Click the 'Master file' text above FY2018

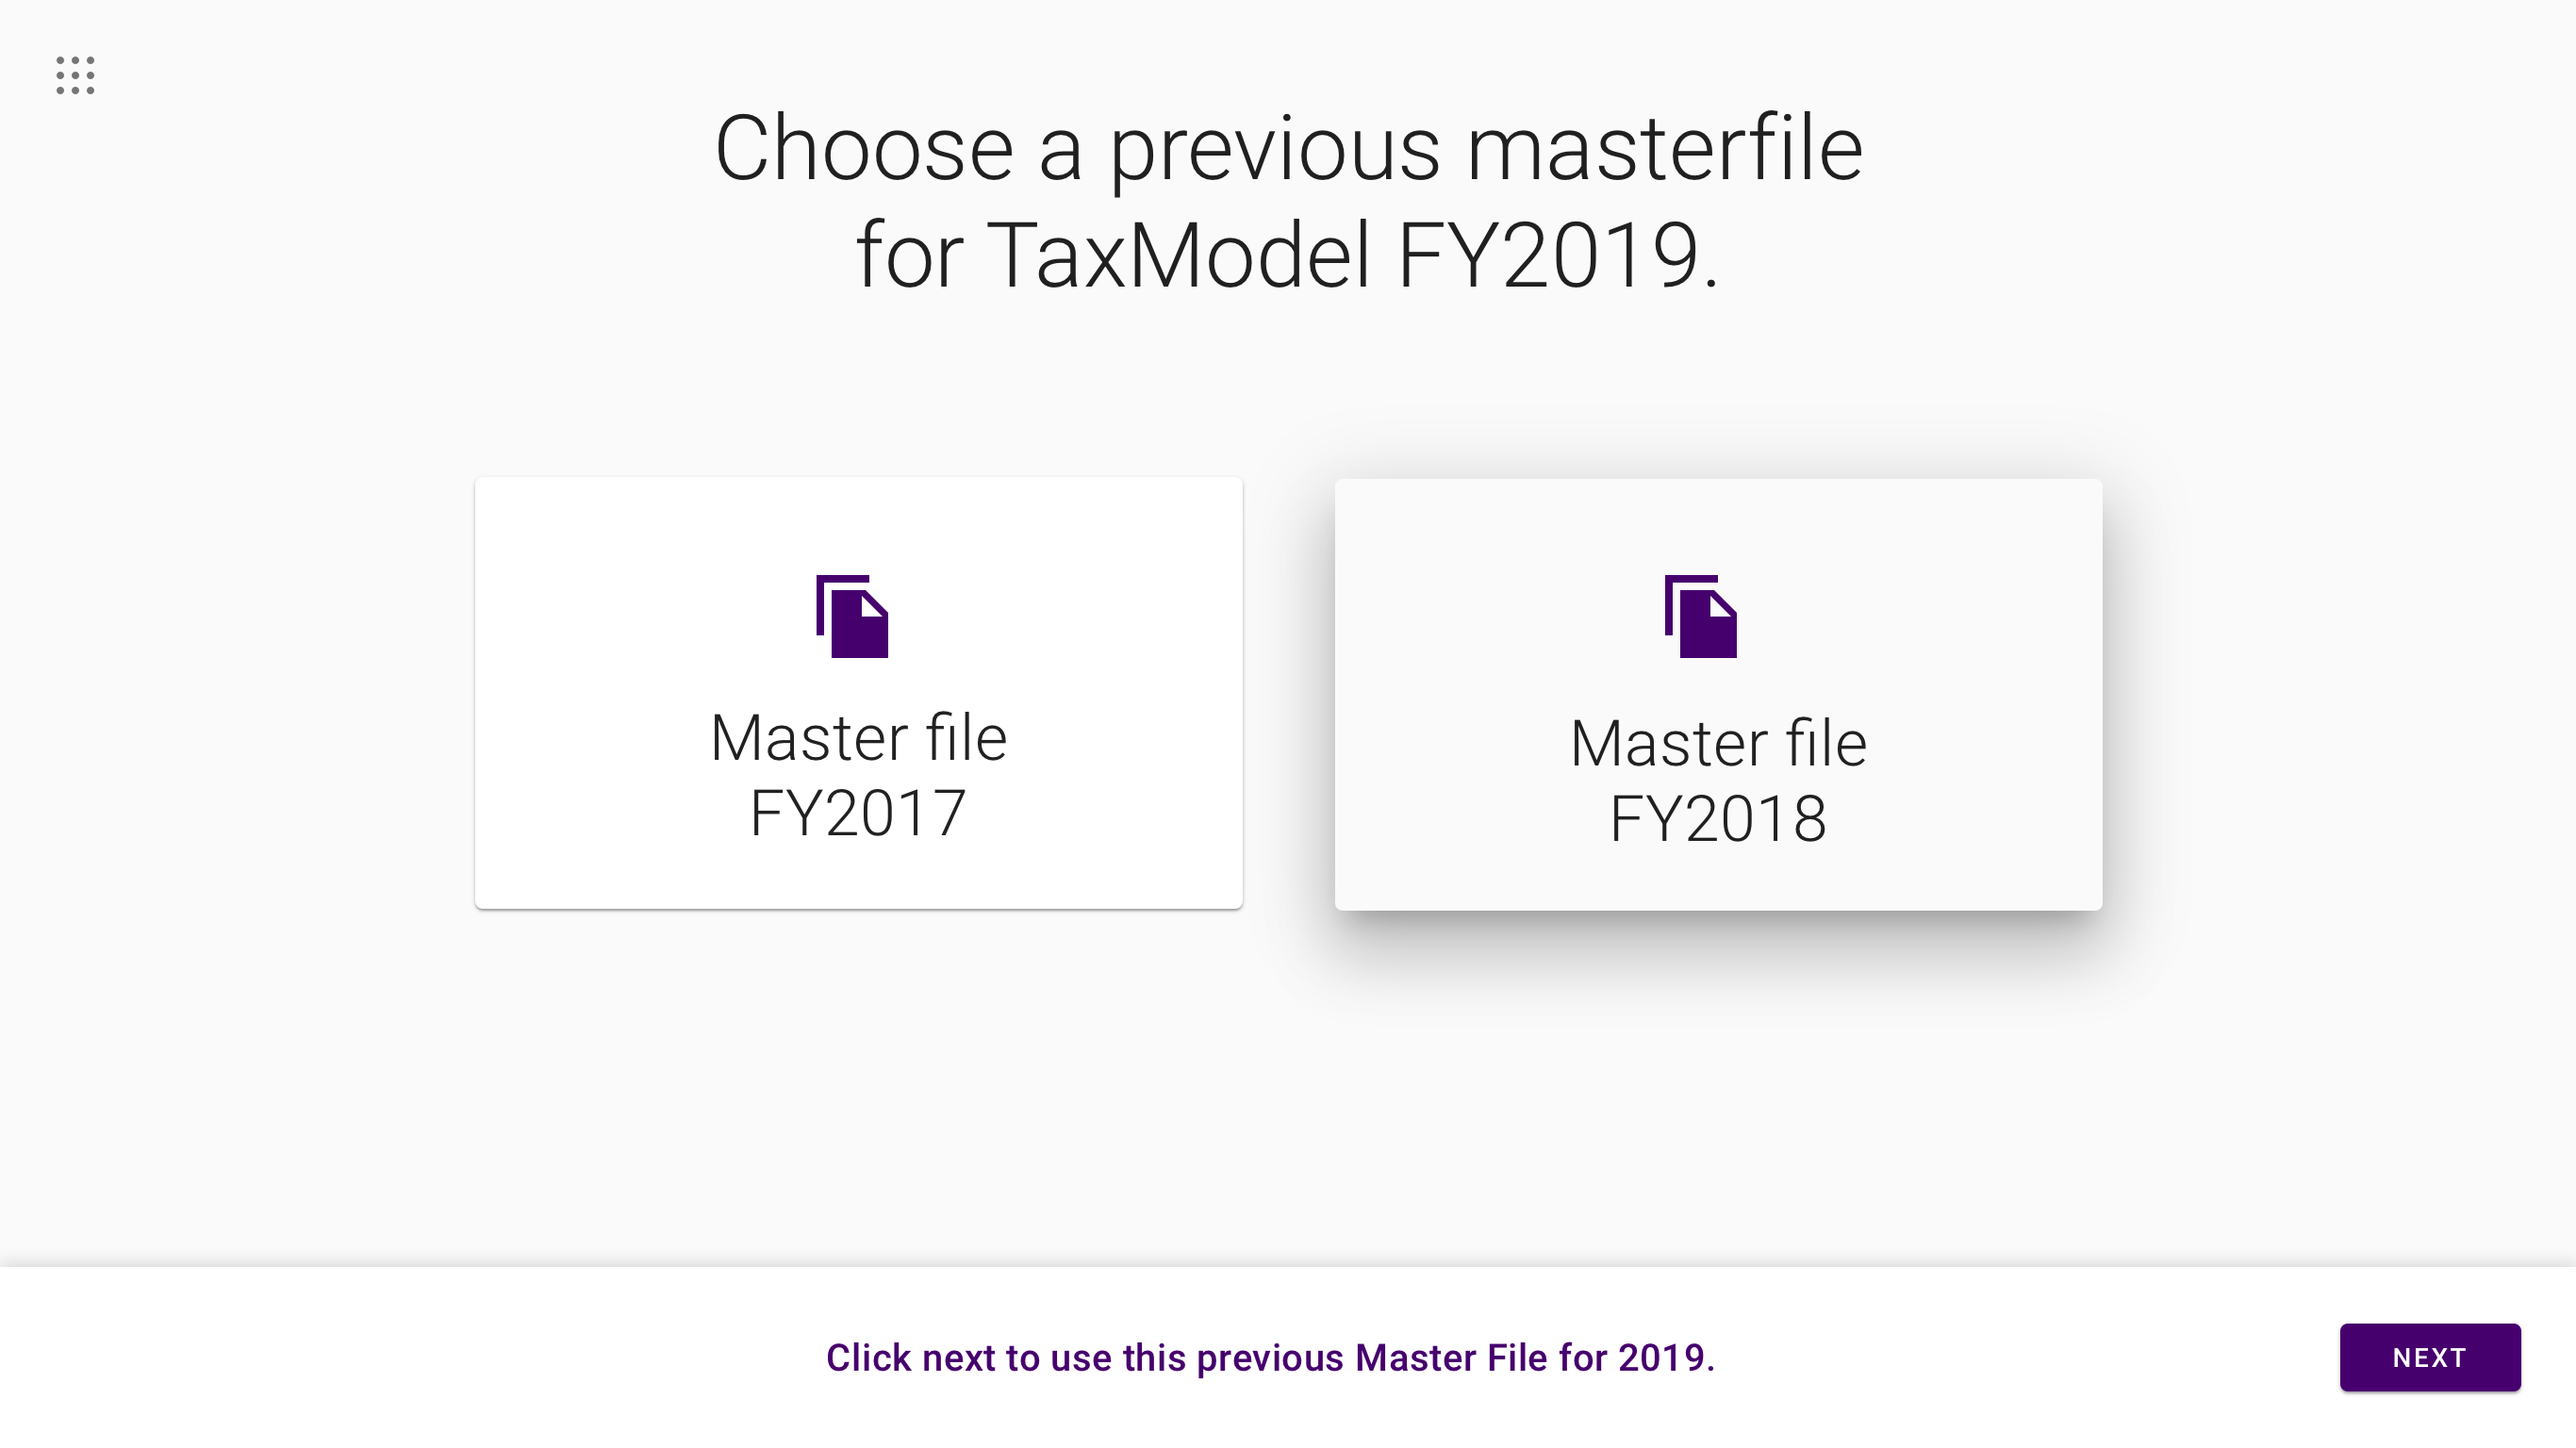tap(1718, 744)
